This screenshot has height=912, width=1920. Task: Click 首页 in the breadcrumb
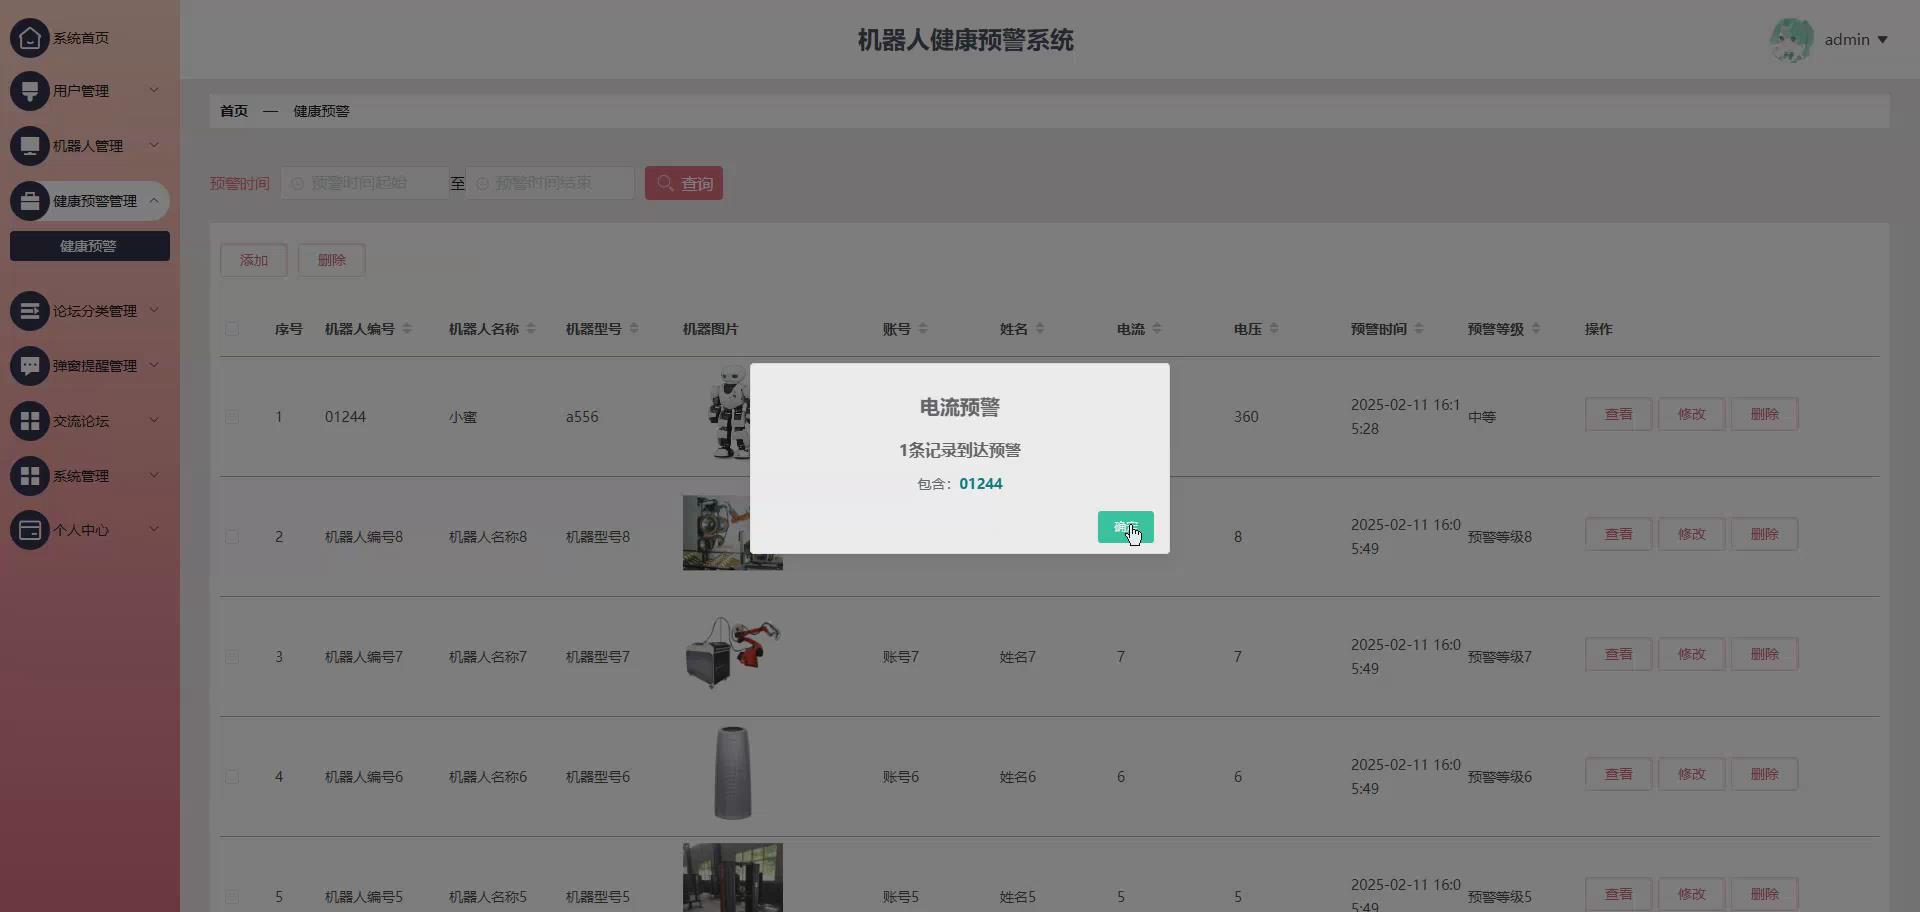pos(233,111)
